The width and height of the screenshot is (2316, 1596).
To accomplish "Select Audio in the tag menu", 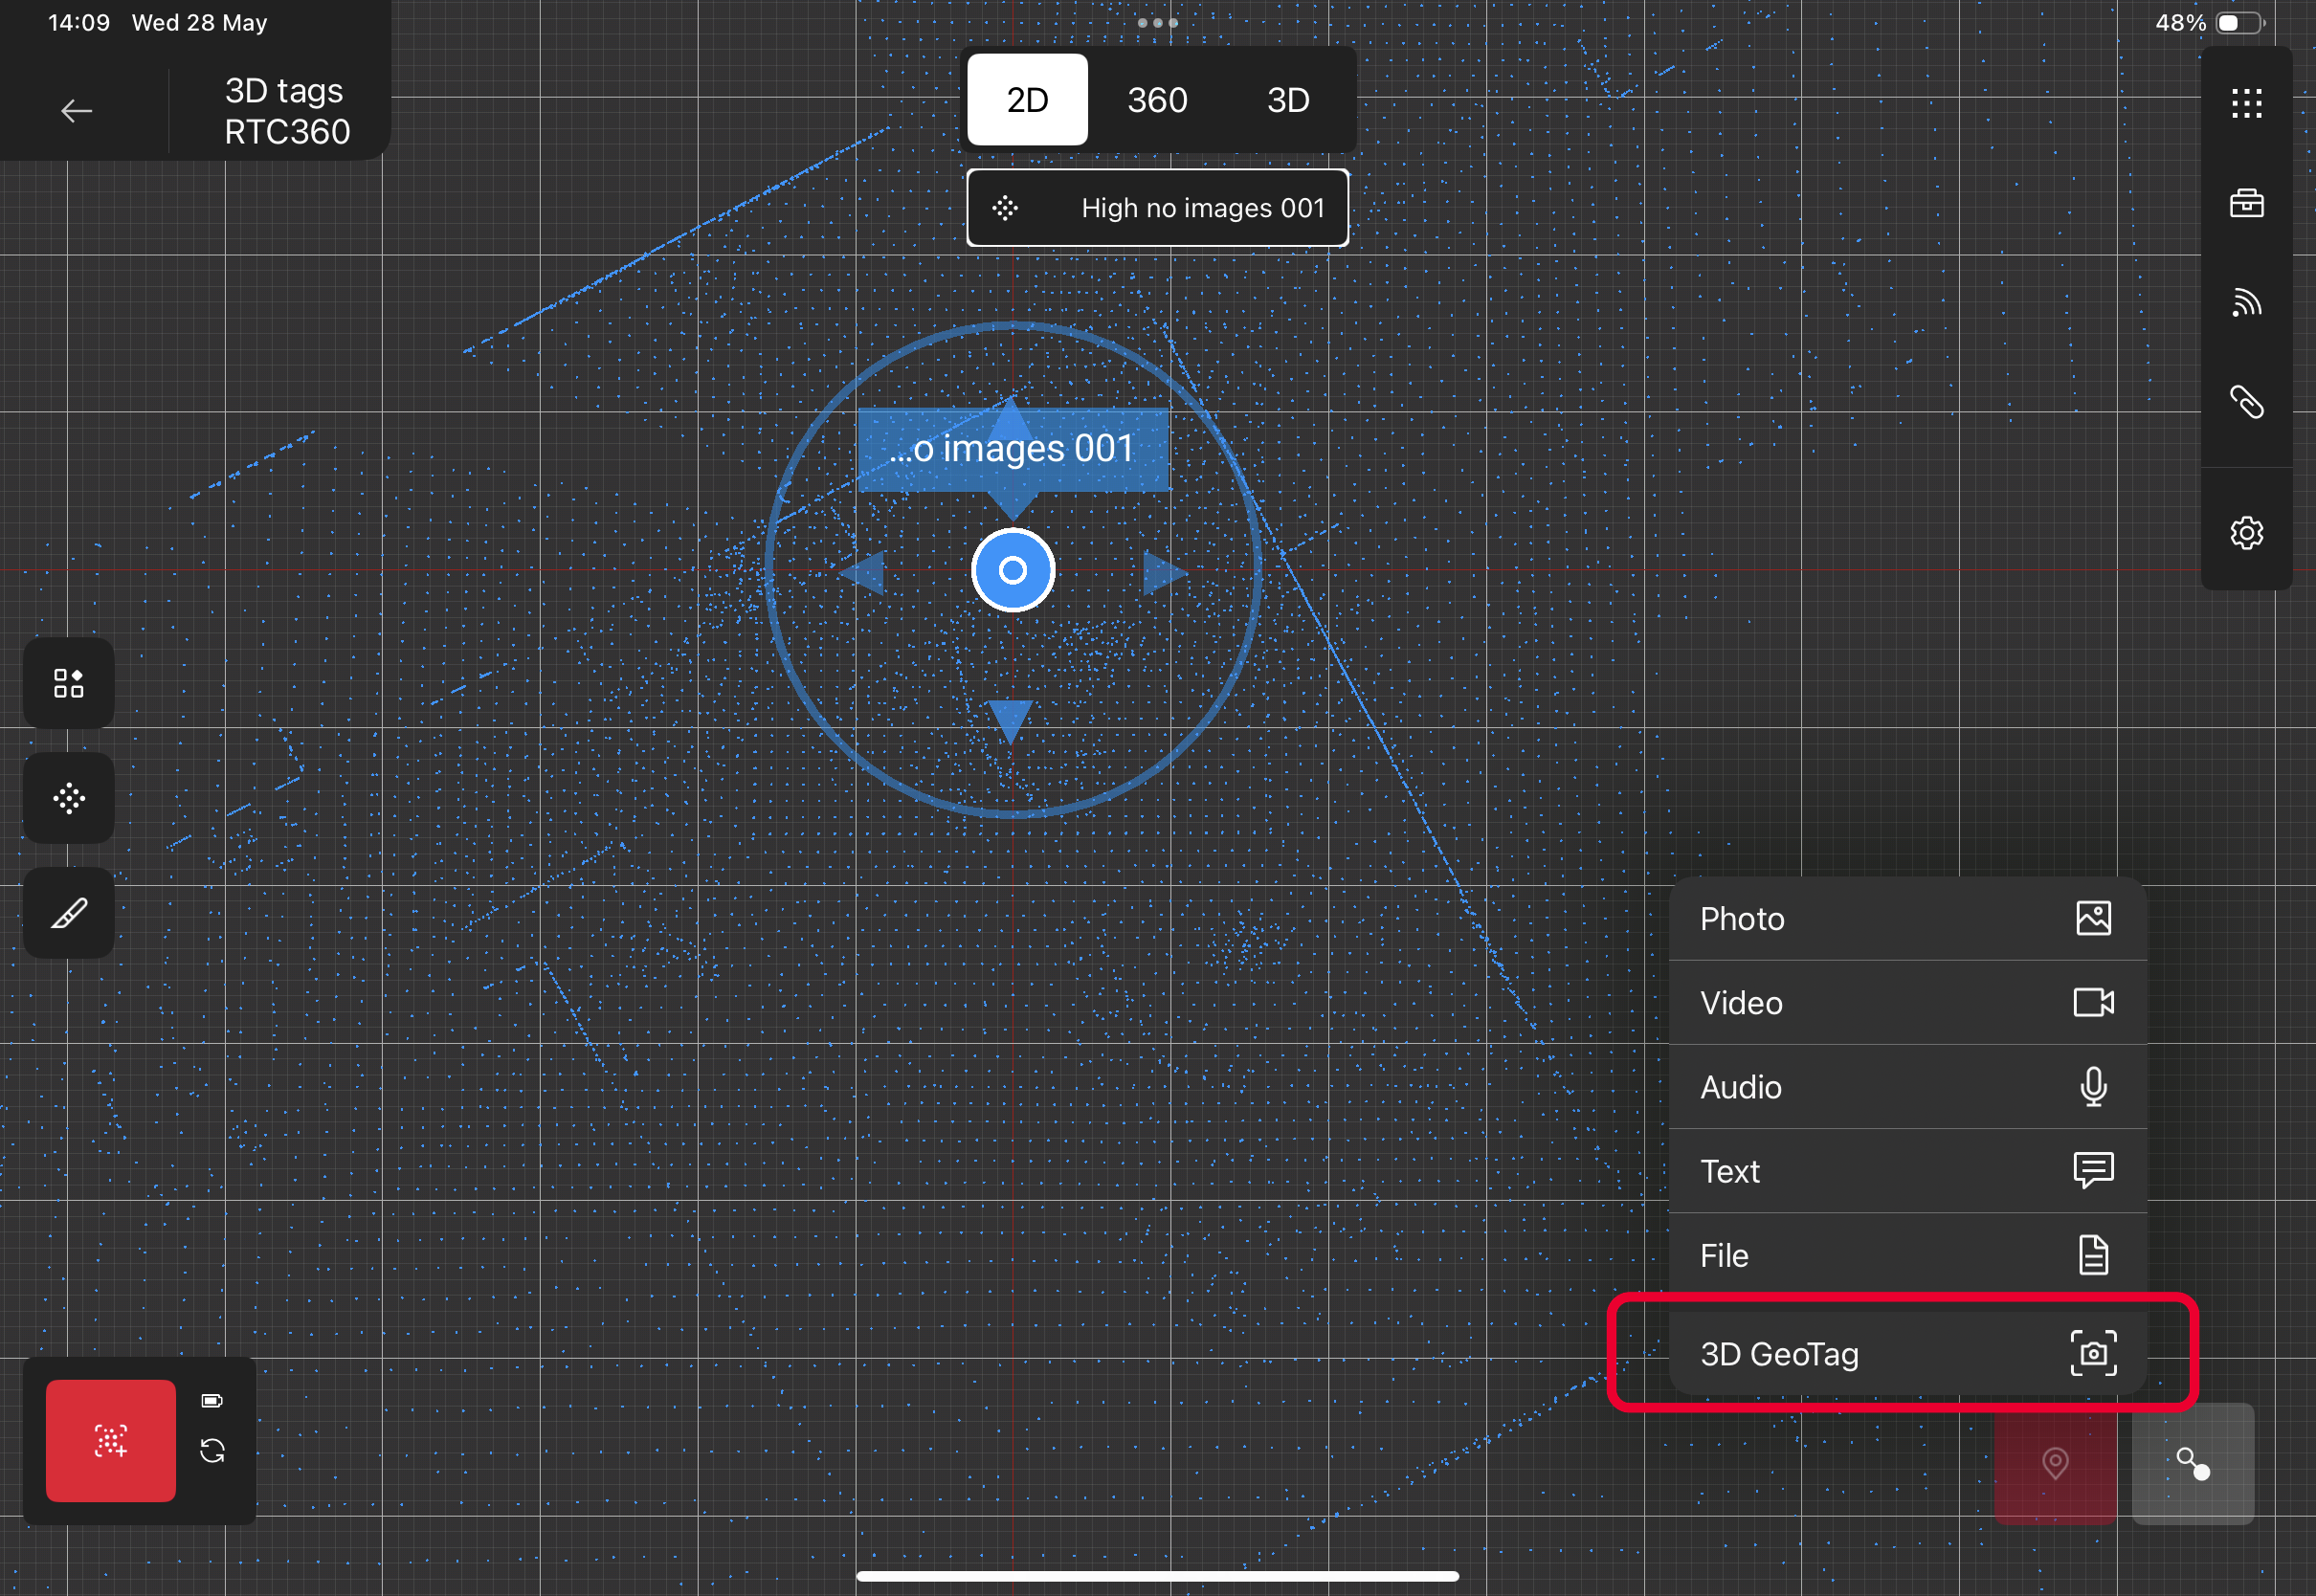I will coord(1906,1087).
